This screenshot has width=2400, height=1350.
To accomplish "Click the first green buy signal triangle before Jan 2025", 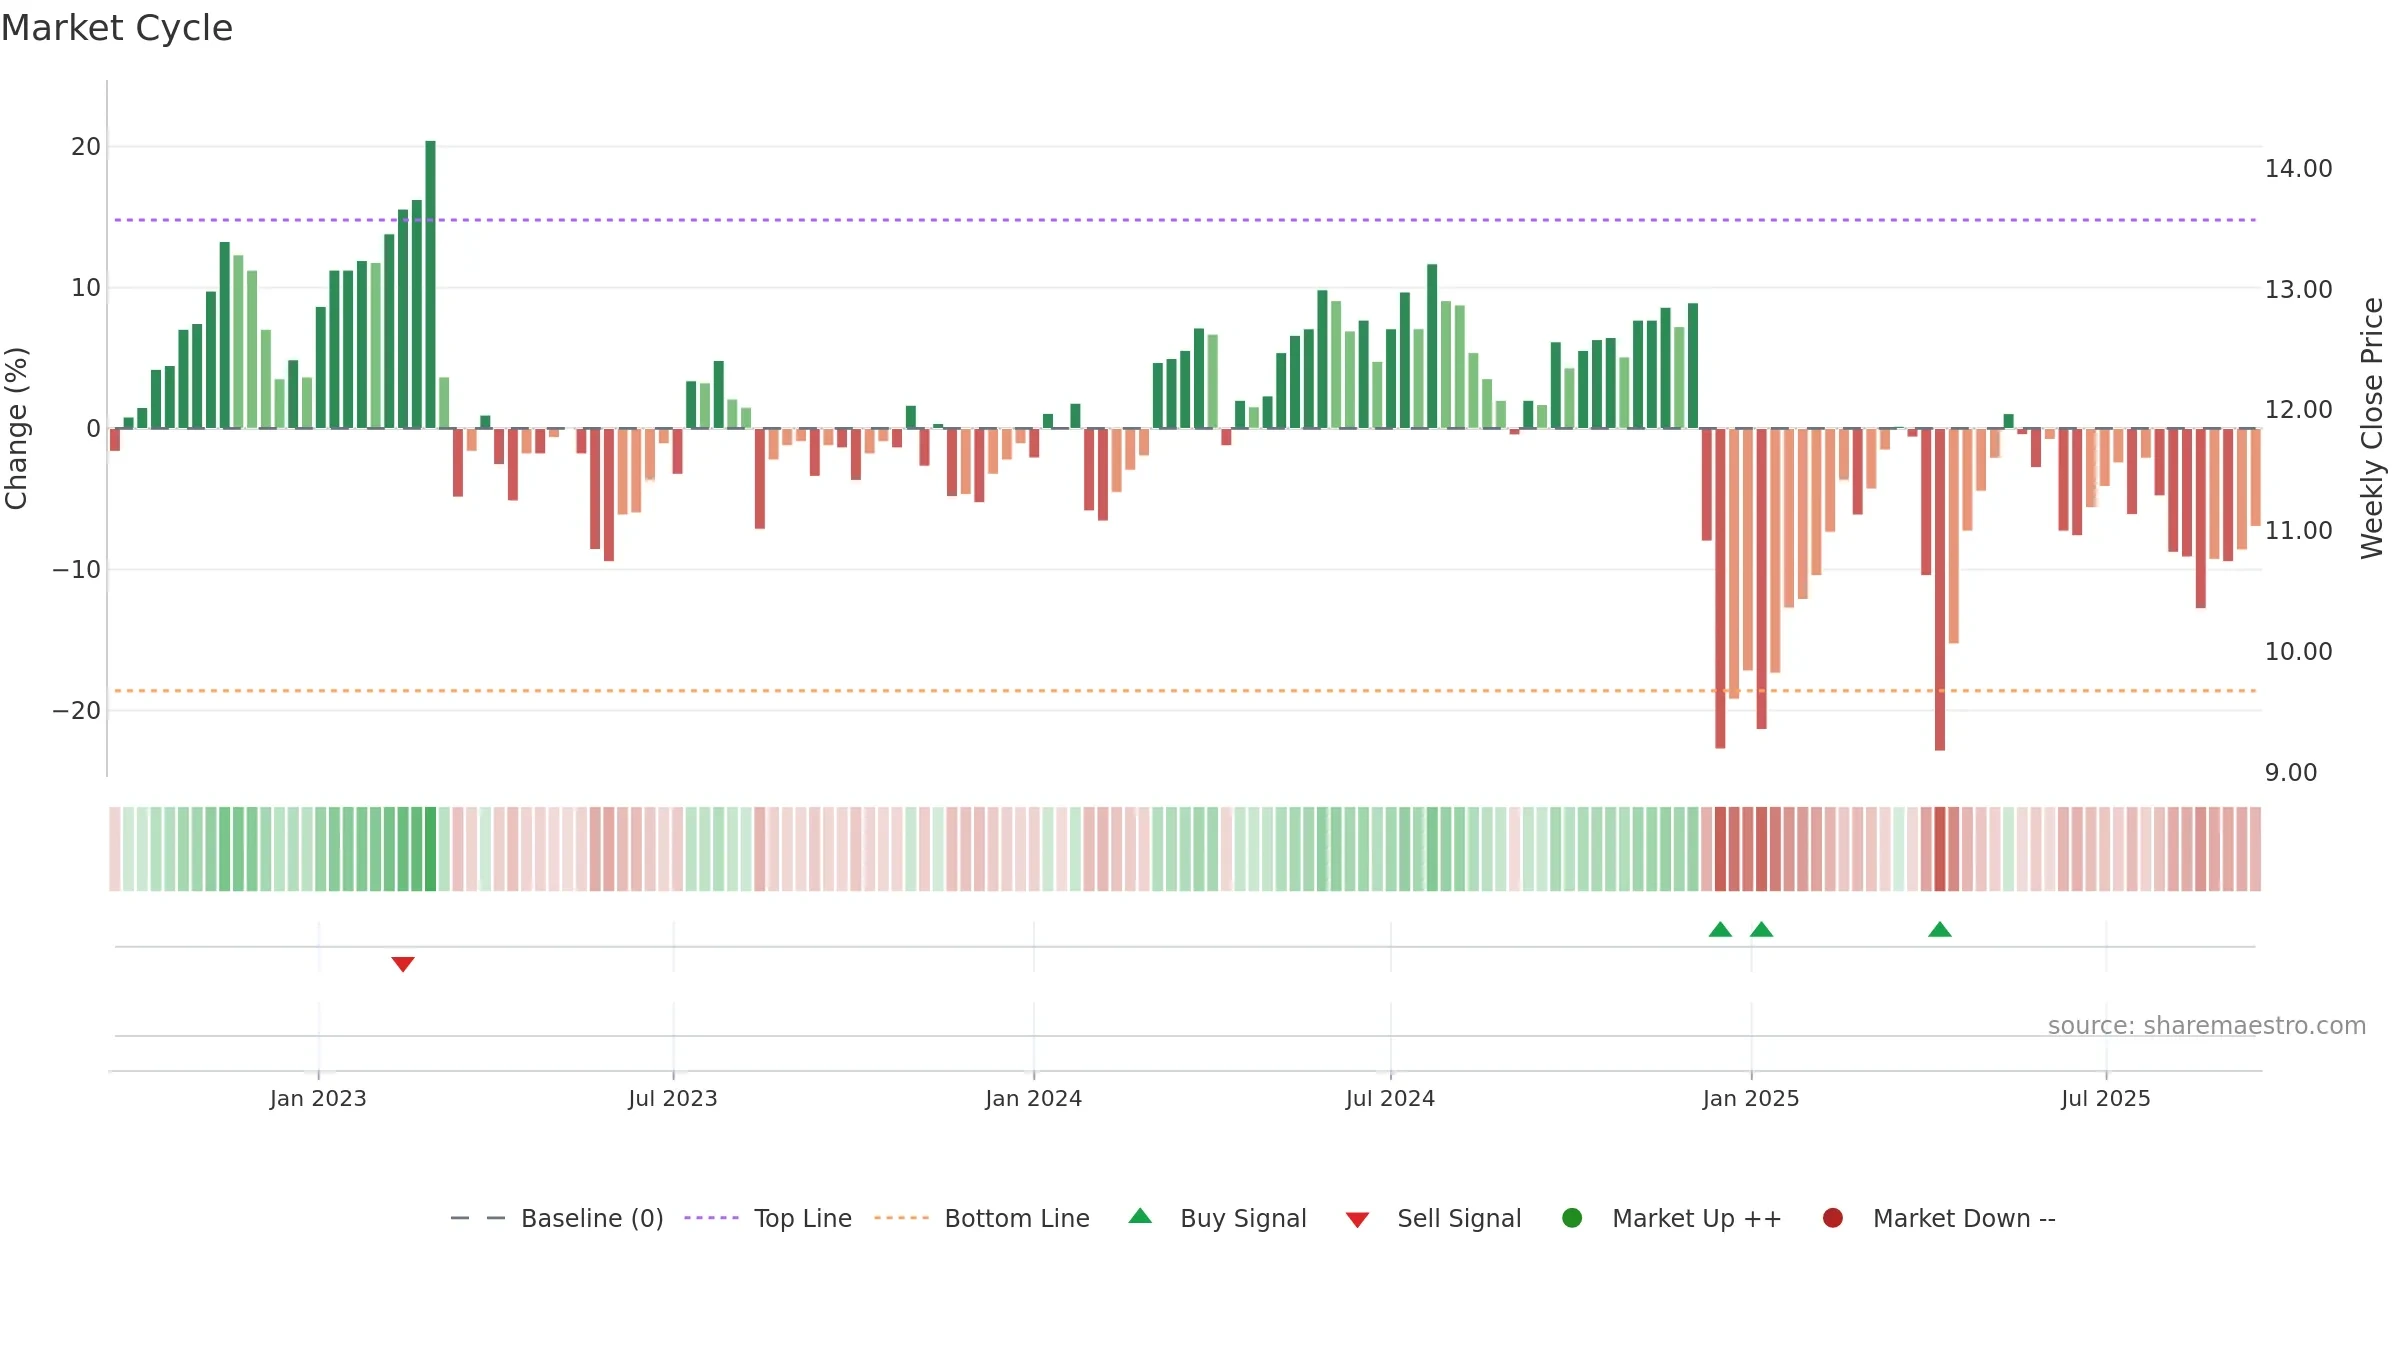I will [x=1720, y=929].
